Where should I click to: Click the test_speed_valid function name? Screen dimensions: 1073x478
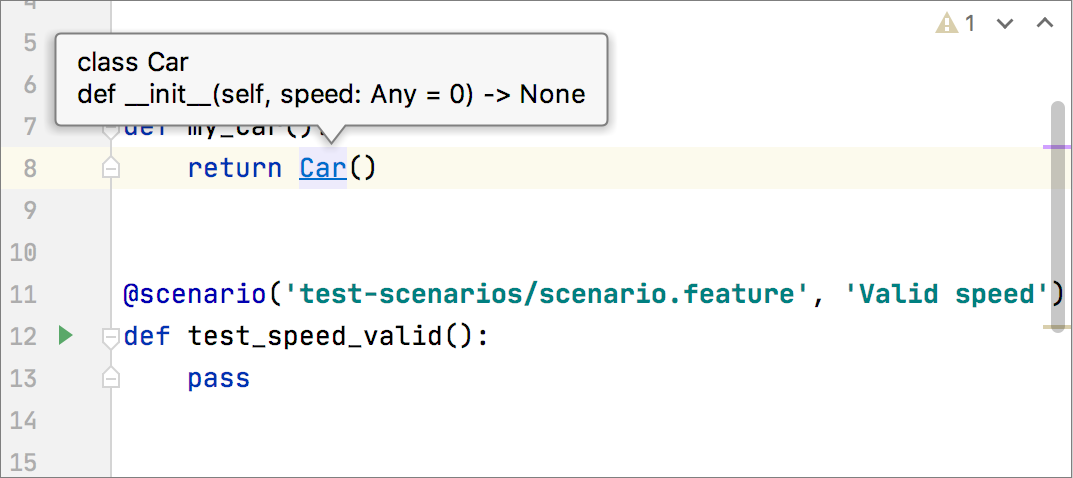pyautogui.click(x=314, y=336)
